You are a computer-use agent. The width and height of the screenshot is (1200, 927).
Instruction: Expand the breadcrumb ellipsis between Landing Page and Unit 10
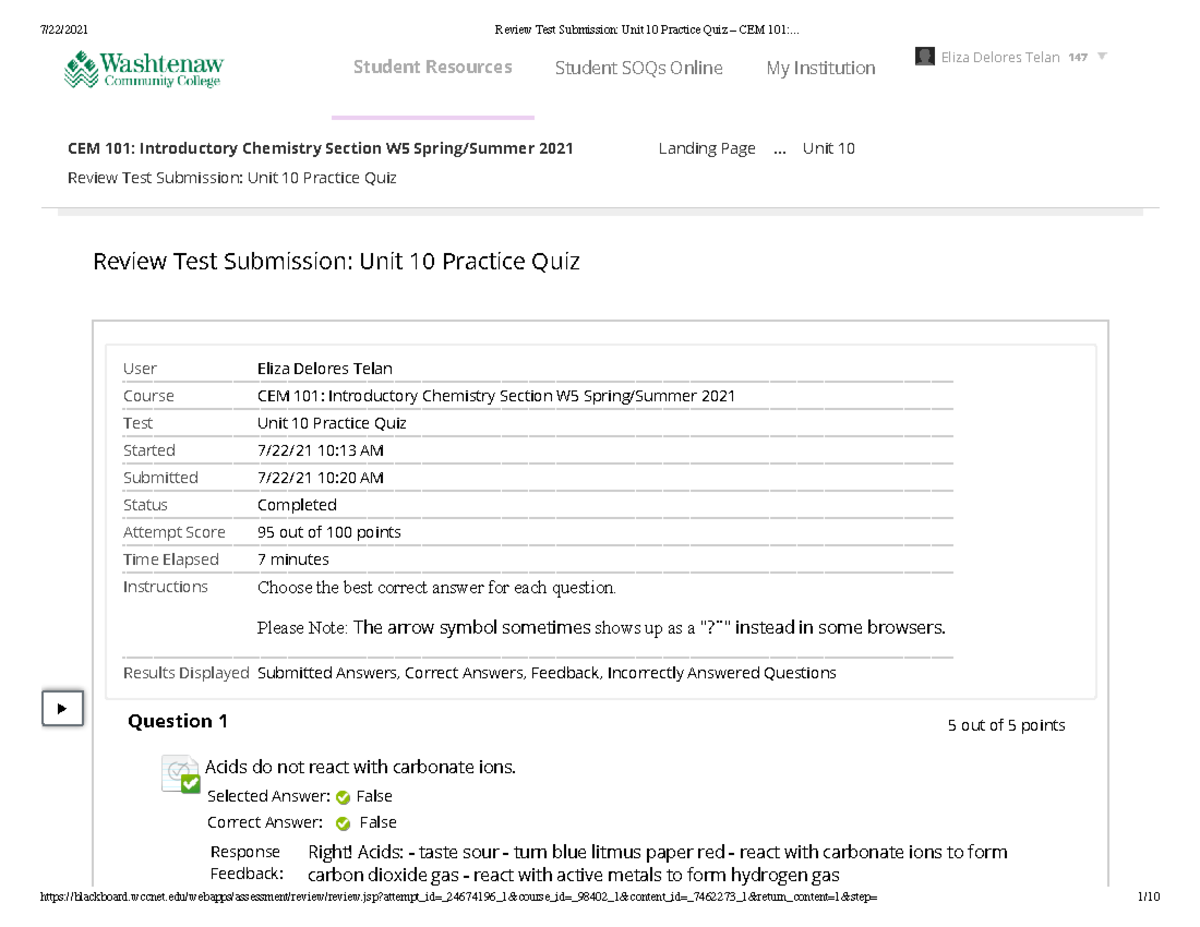click(779, 148)
